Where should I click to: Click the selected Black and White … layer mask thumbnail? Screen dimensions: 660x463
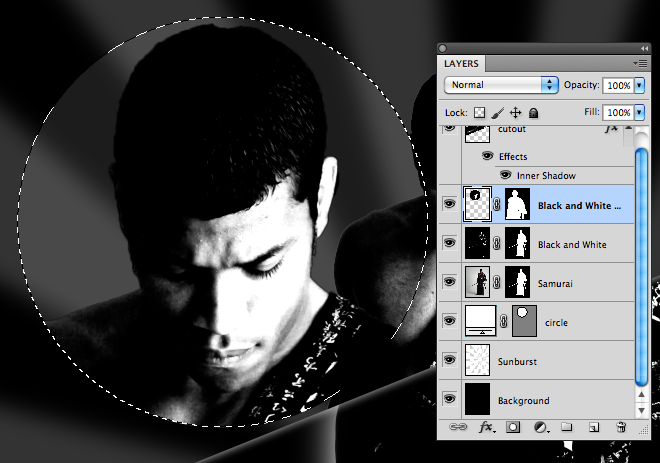(517, 204)
